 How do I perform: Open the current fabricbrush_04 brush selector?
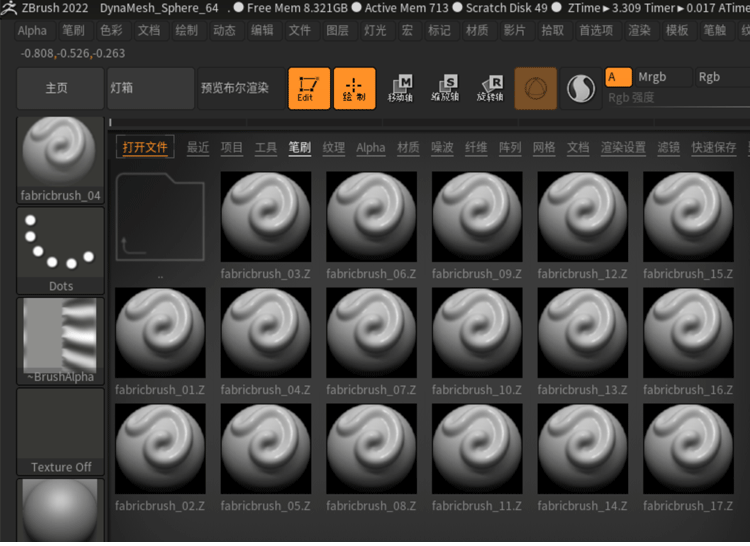[60, 158]
